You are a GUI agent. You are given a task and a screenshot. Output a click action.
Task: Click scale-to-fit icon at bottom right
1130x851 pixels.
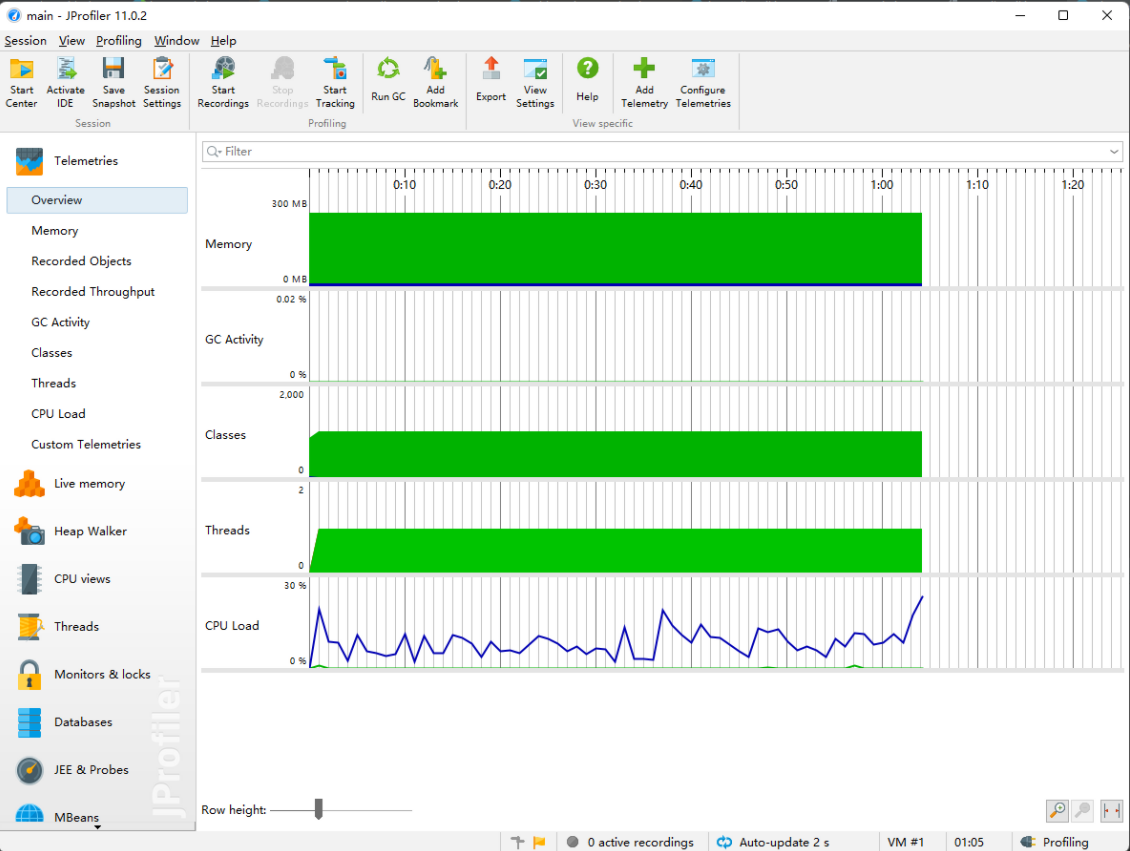(1111, 811)
